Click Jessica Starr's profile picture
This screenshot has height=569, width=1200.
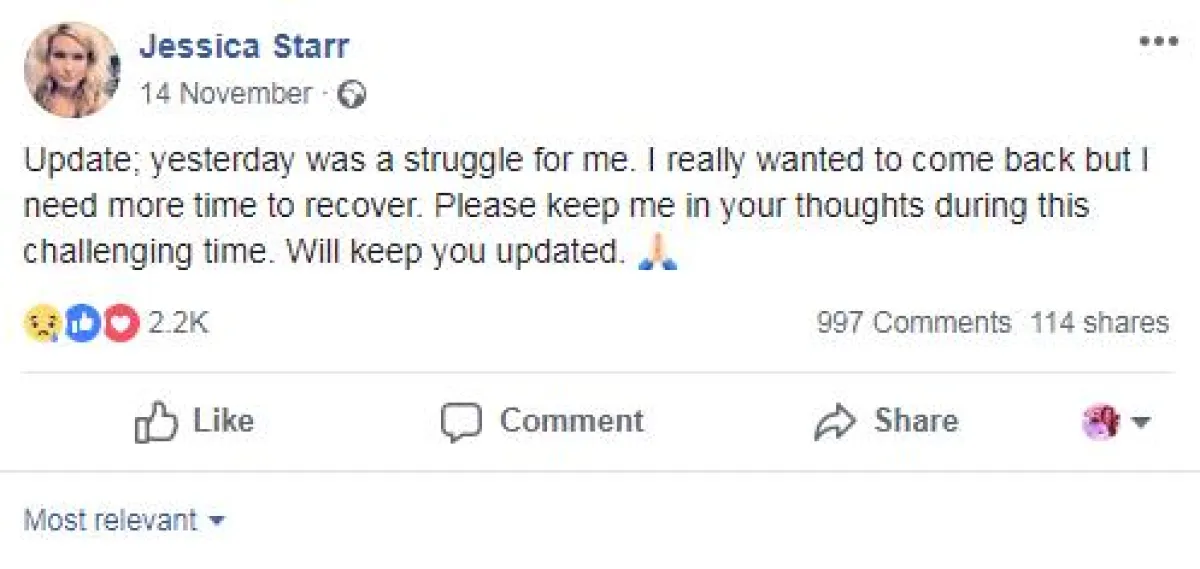coord(70,68)
